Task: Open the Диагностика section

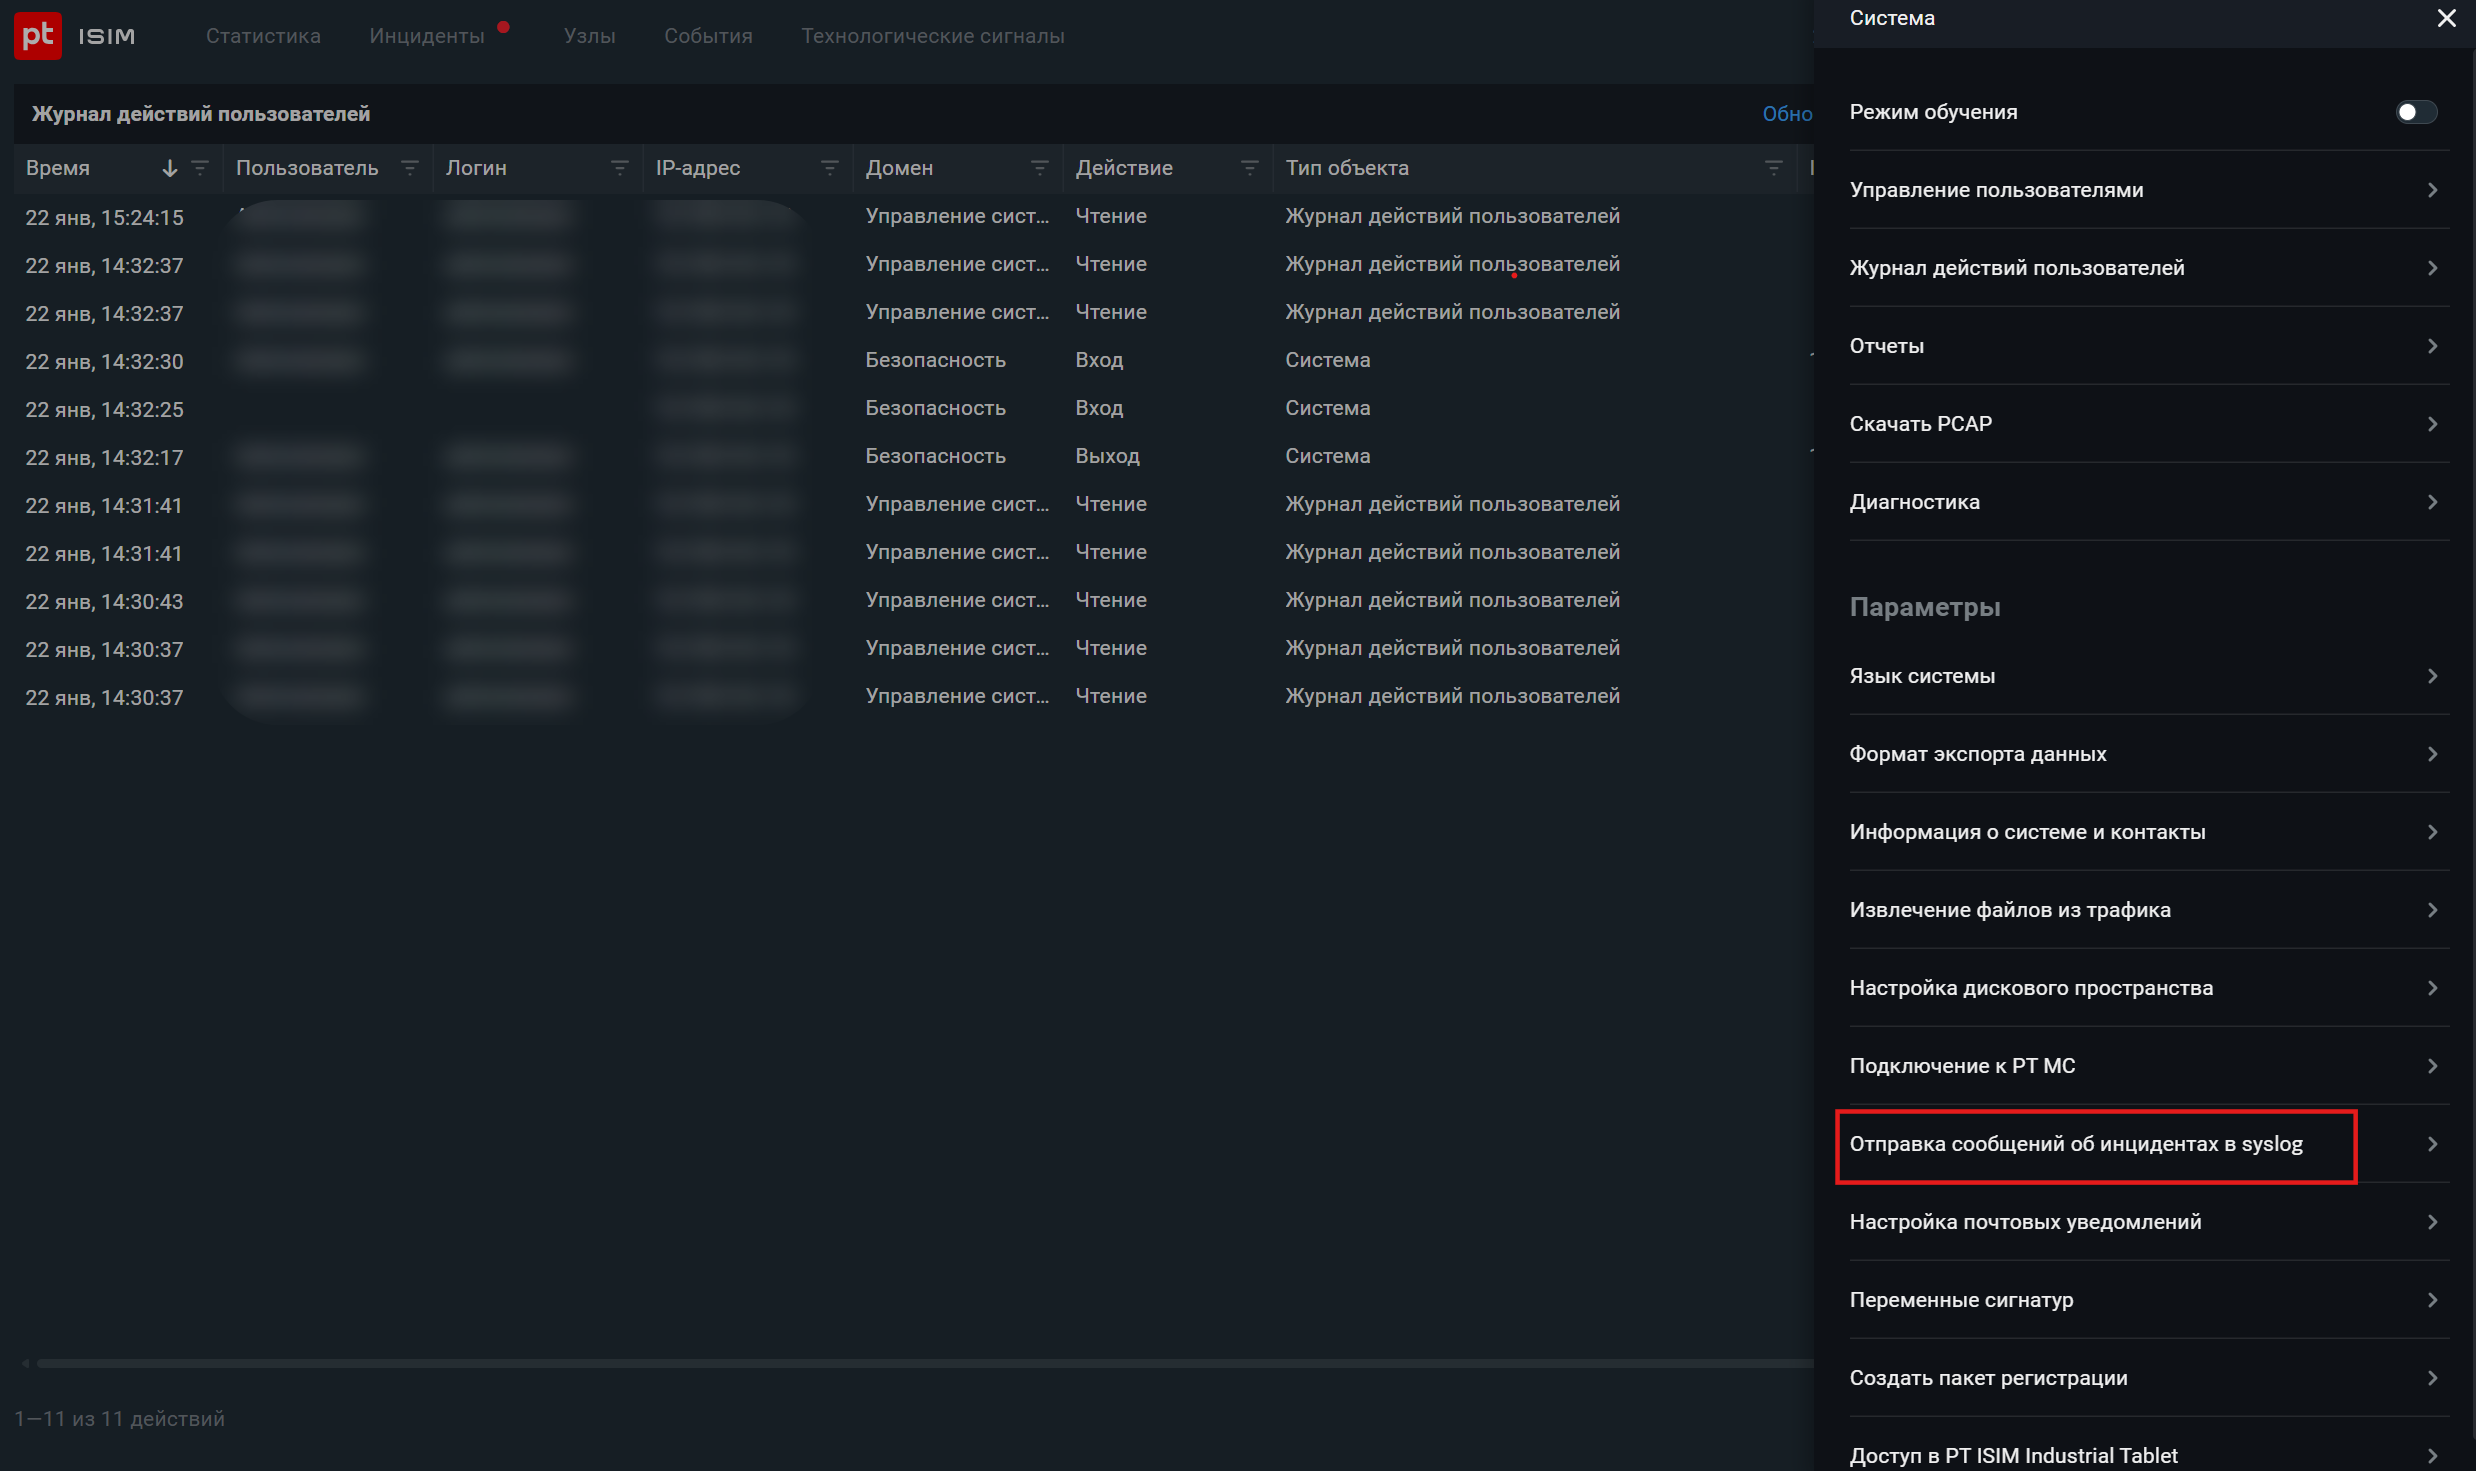Action: pos(2144,501)
